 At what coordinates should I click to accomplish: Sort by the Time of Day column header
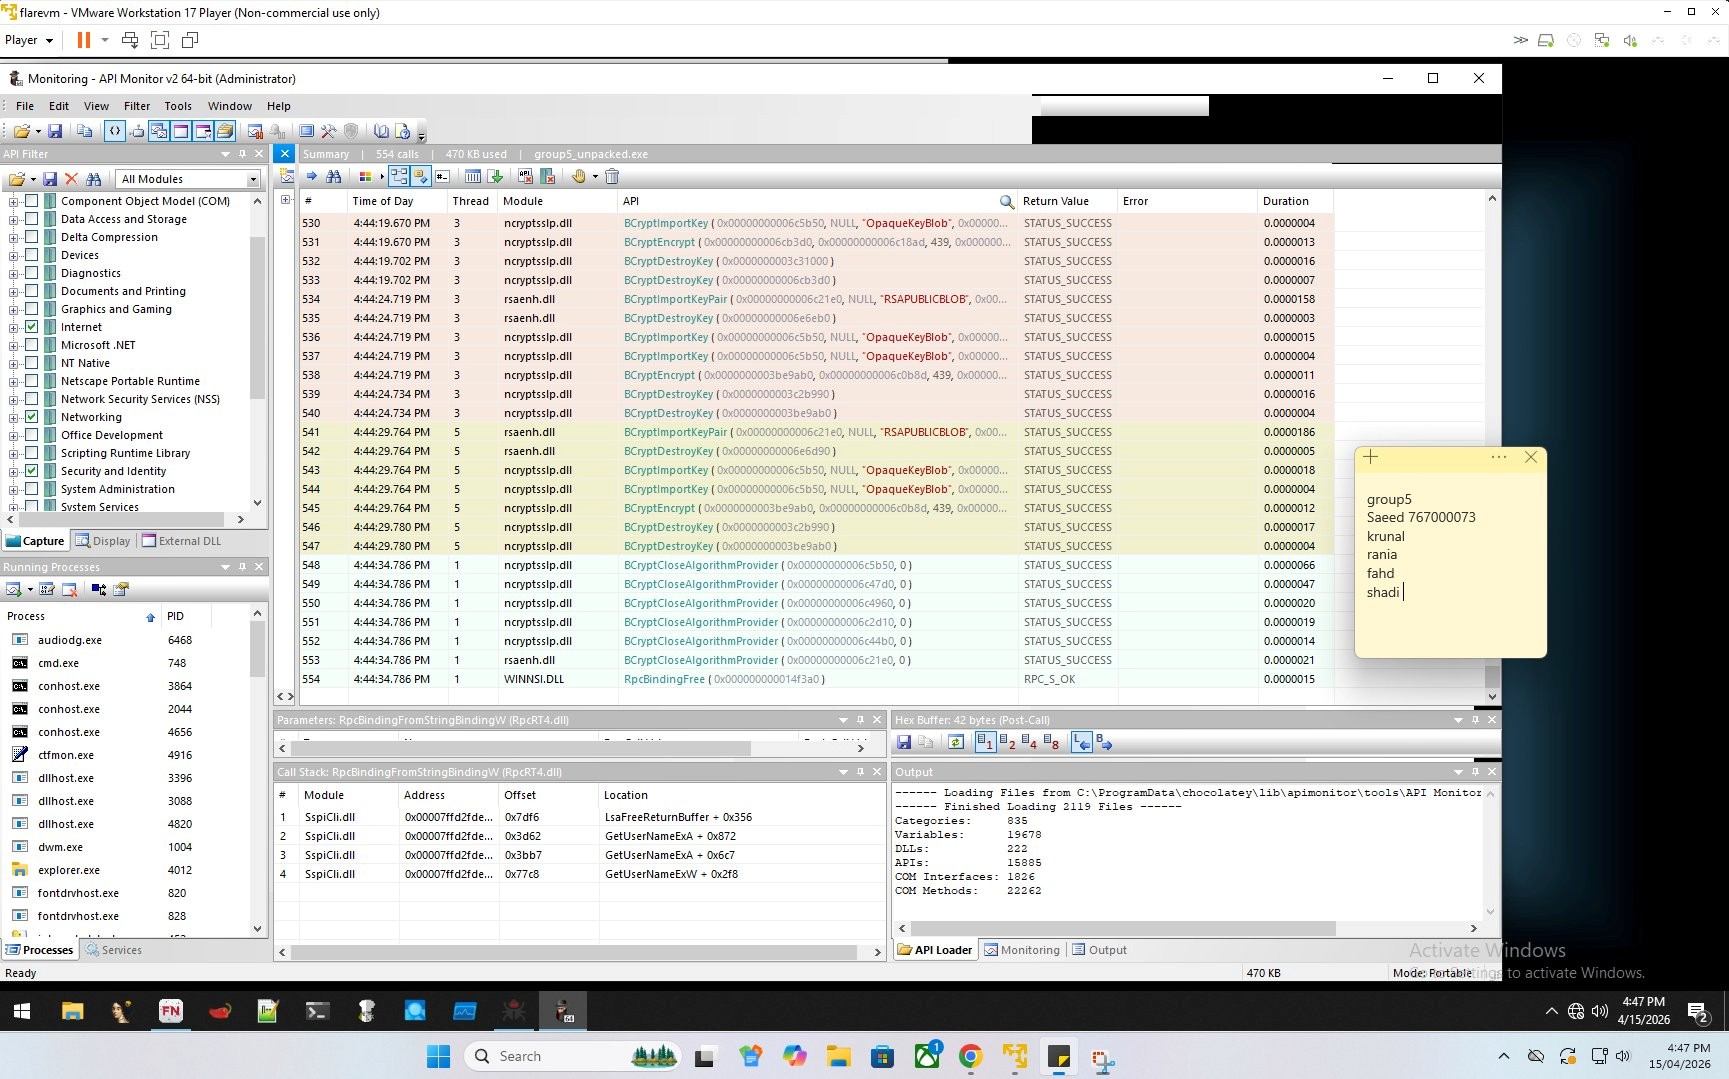coord(396,201)
